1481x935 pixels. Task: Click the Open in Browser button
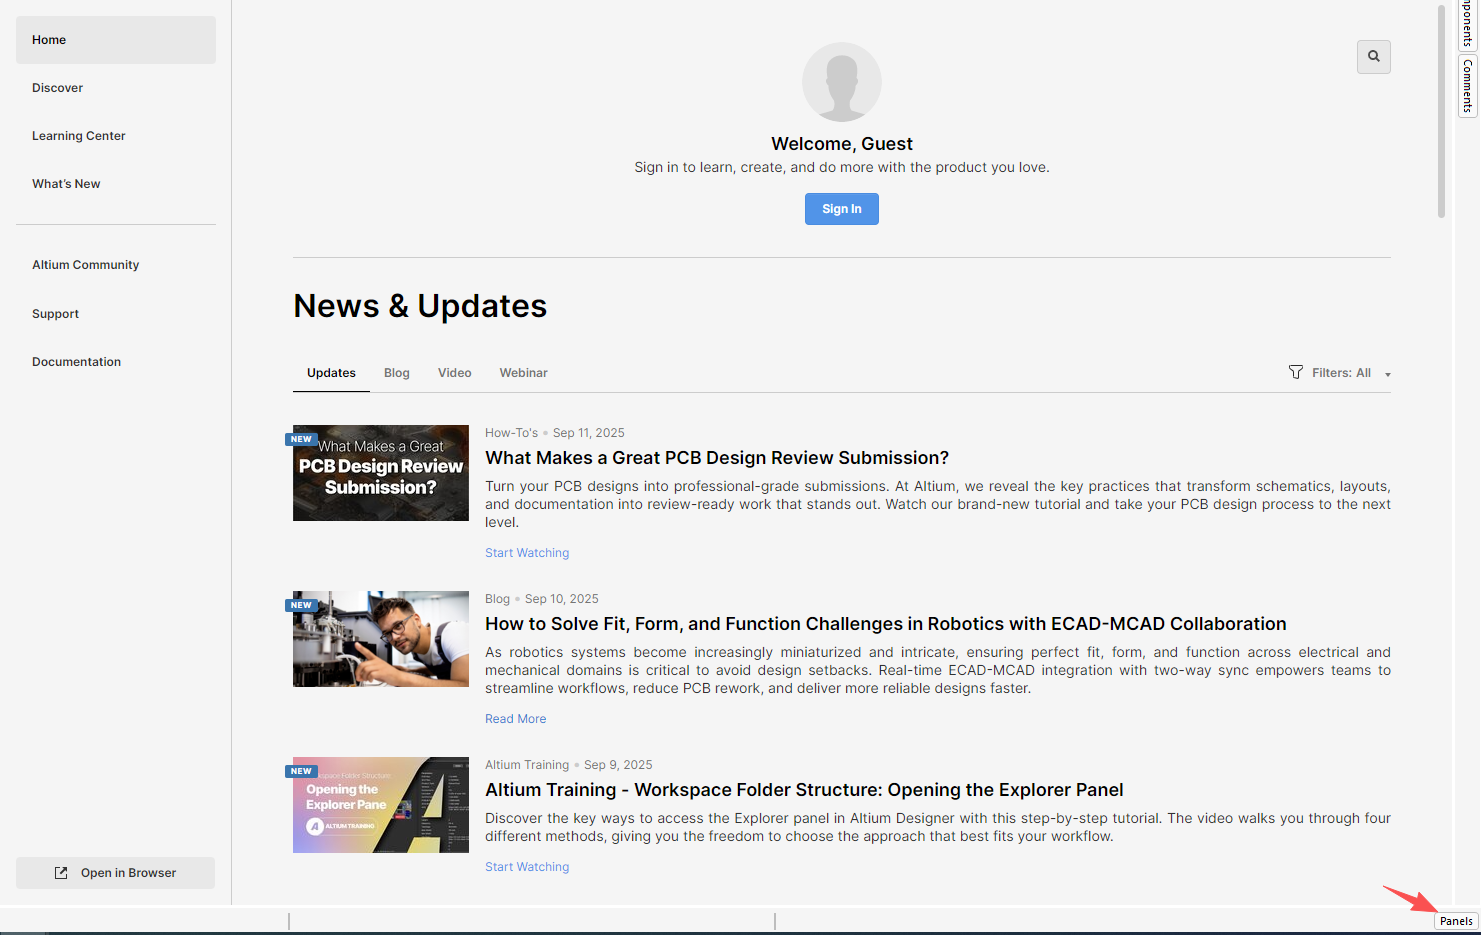point(115,873)
